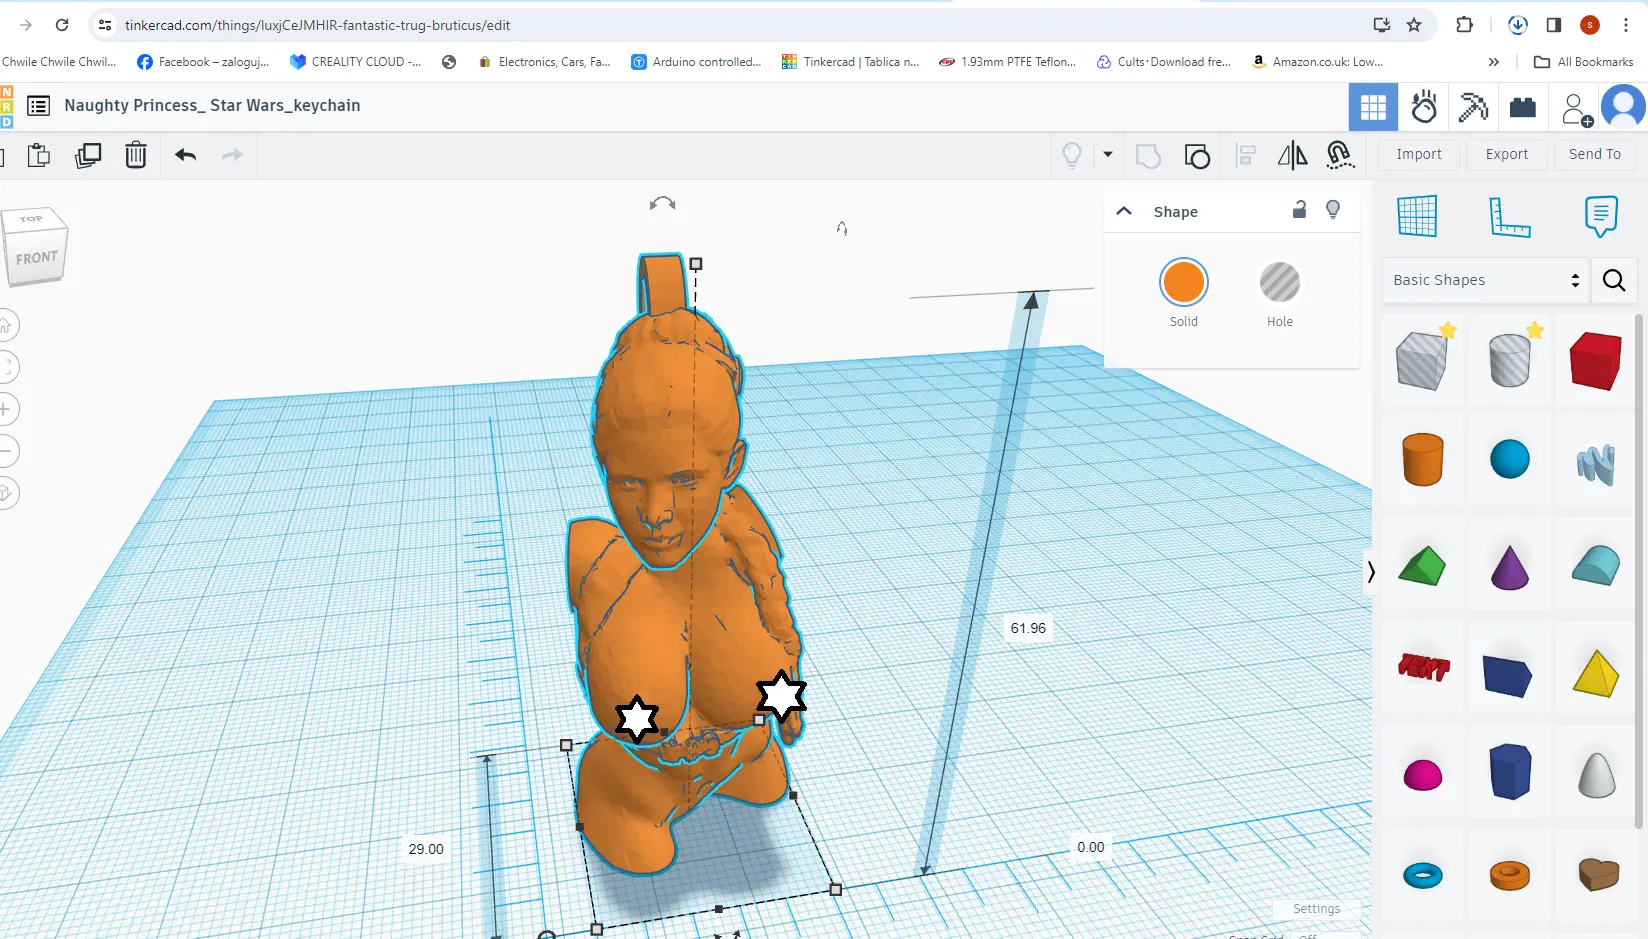Set shape to Hole mode
Image resolution: width=1648 pixels, height=939 pixels.
(1279, 283)
